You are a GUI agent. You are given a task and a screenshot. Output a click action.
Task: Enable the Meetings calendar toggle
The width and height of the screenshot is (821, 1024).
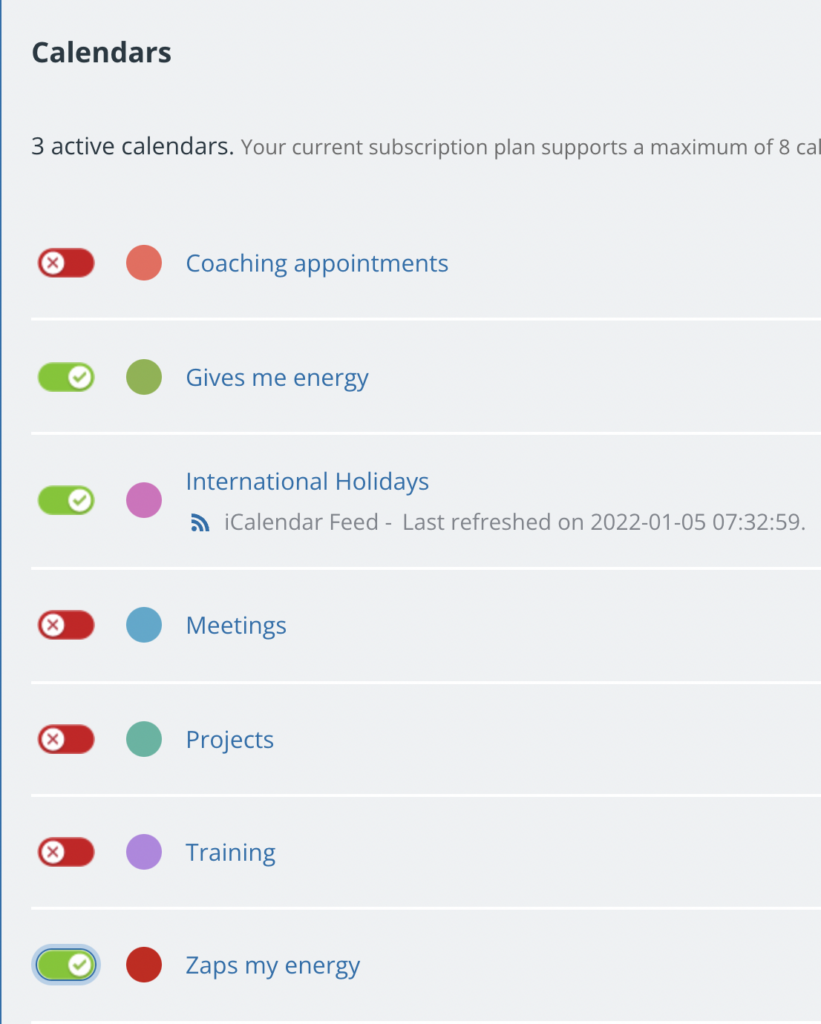pos(65,624)
